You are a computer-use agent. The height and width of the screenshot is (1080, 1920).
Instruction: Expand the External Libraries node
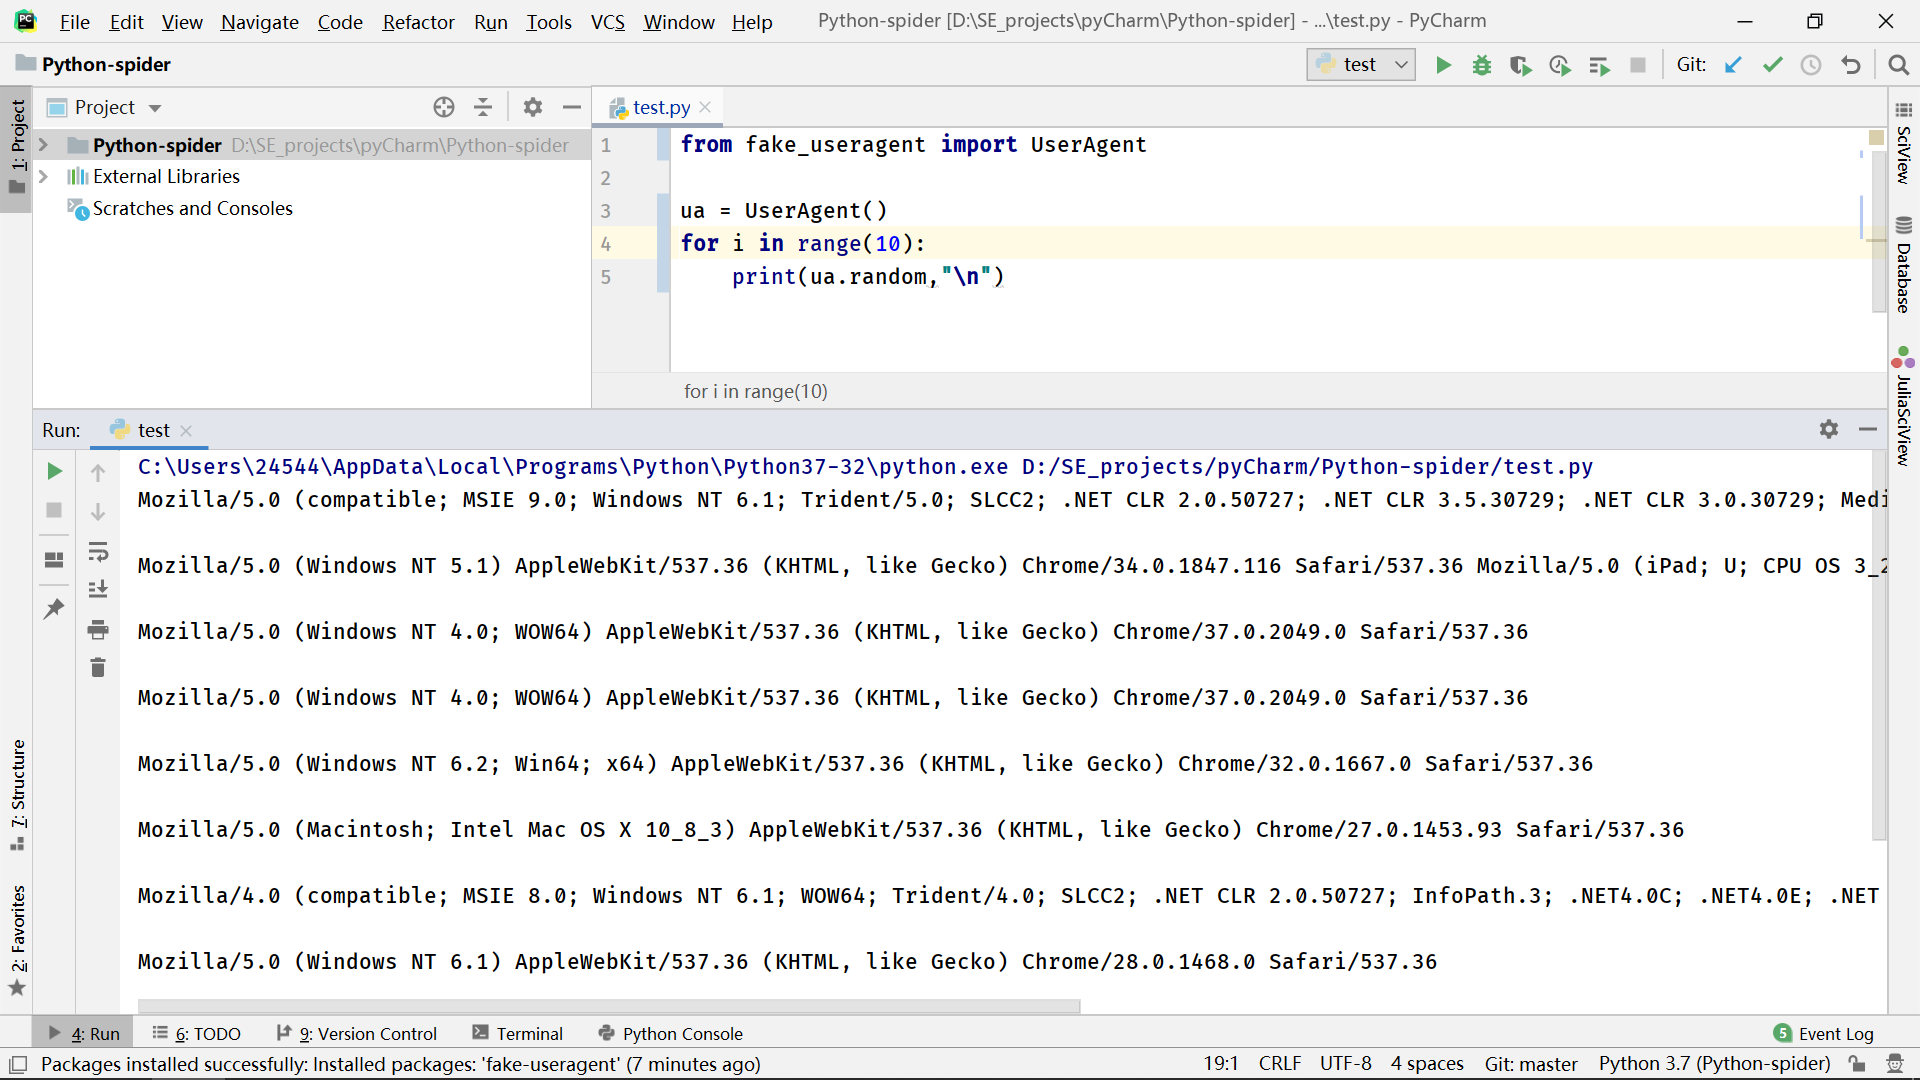[44, 176]
